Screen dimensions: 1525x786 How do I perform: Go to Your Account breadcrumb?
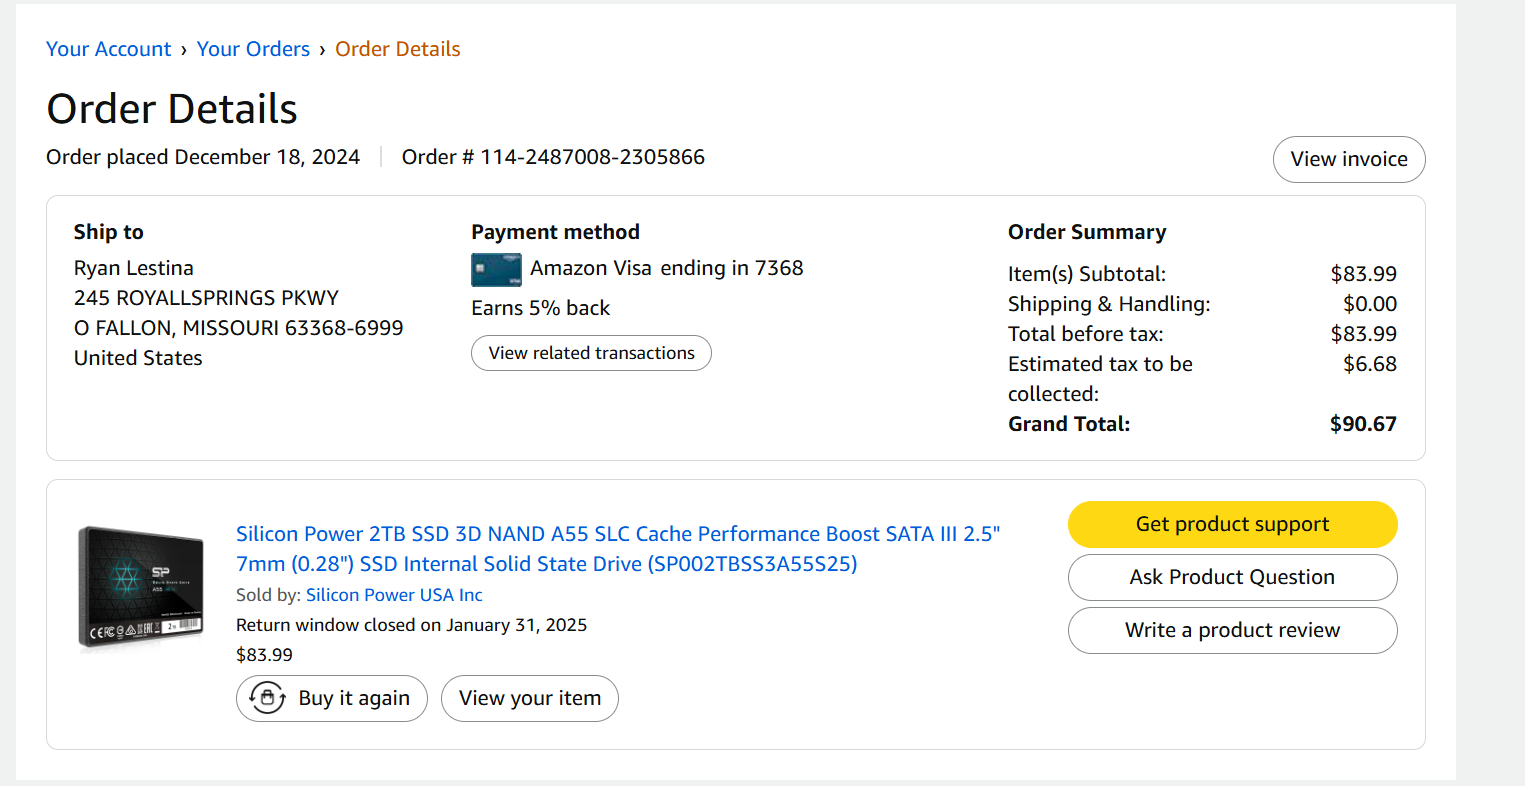coord(109,49)
